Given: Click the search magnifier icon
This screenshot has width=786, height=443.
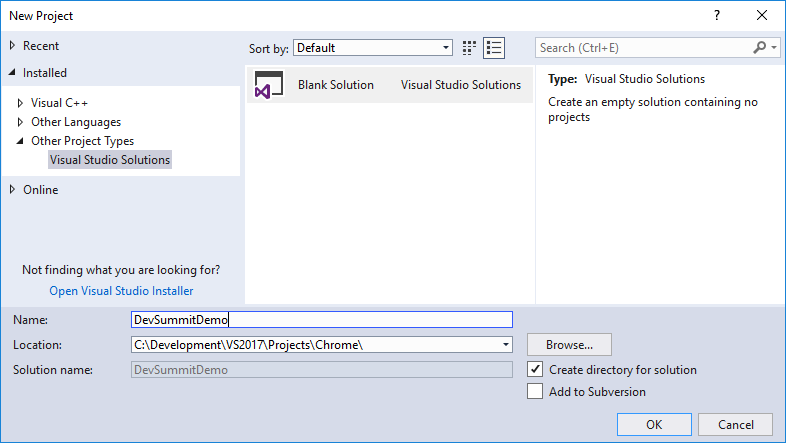Looking at the screenshot, I should pyautogui.click(x=759, y=48).
